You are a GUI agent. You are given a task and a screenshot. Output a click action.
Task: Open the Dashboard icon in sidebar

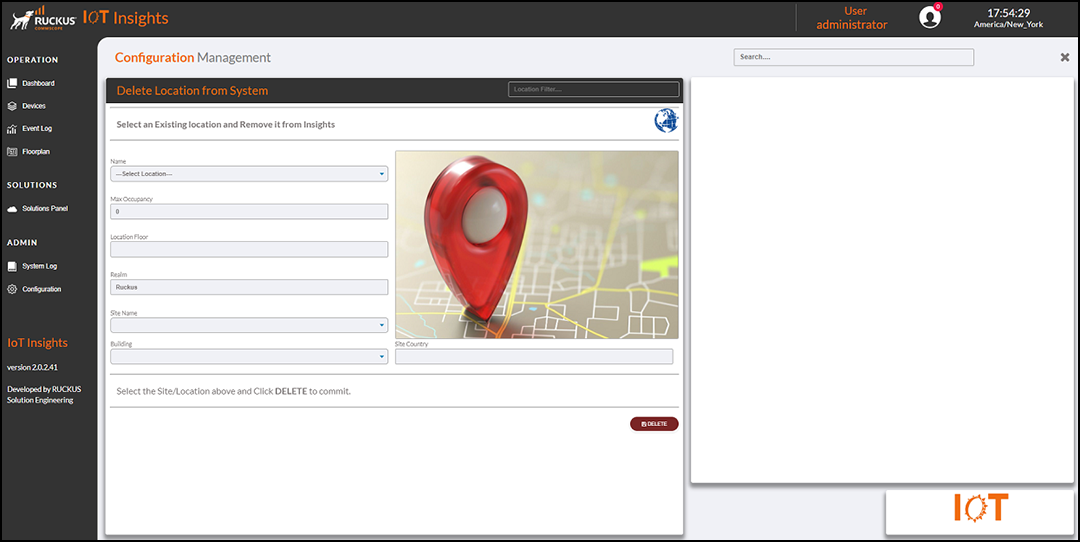(x=12, y=83)
